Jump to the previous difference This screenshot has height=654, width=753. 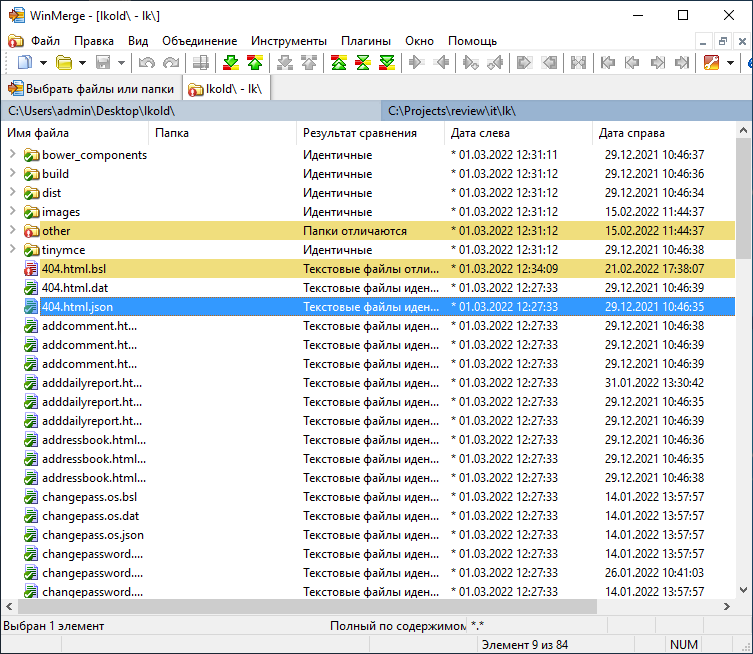point(254,63)
